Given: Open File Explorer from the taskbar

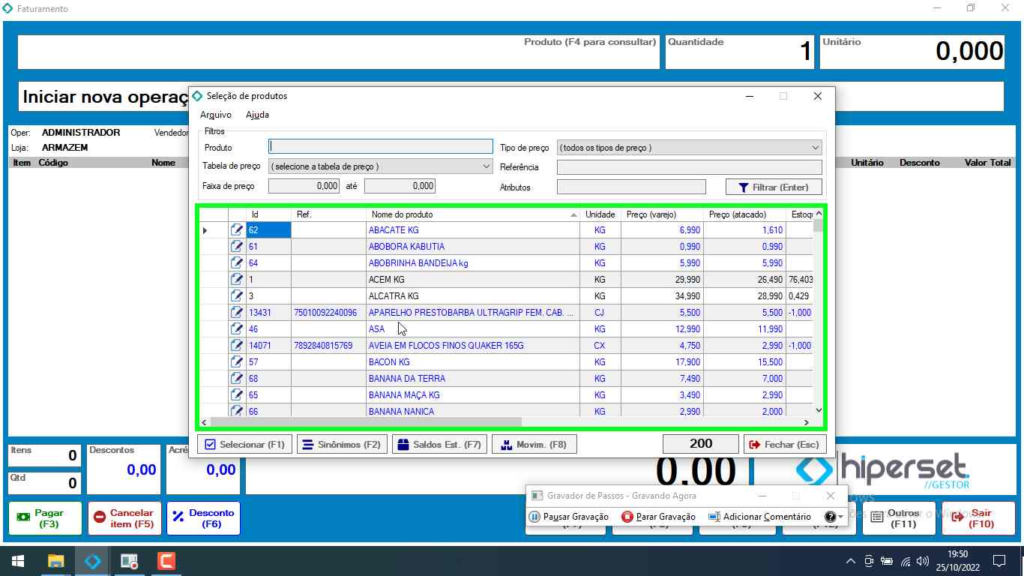Looking at the screenshot, I should click(x=55, y=561).
